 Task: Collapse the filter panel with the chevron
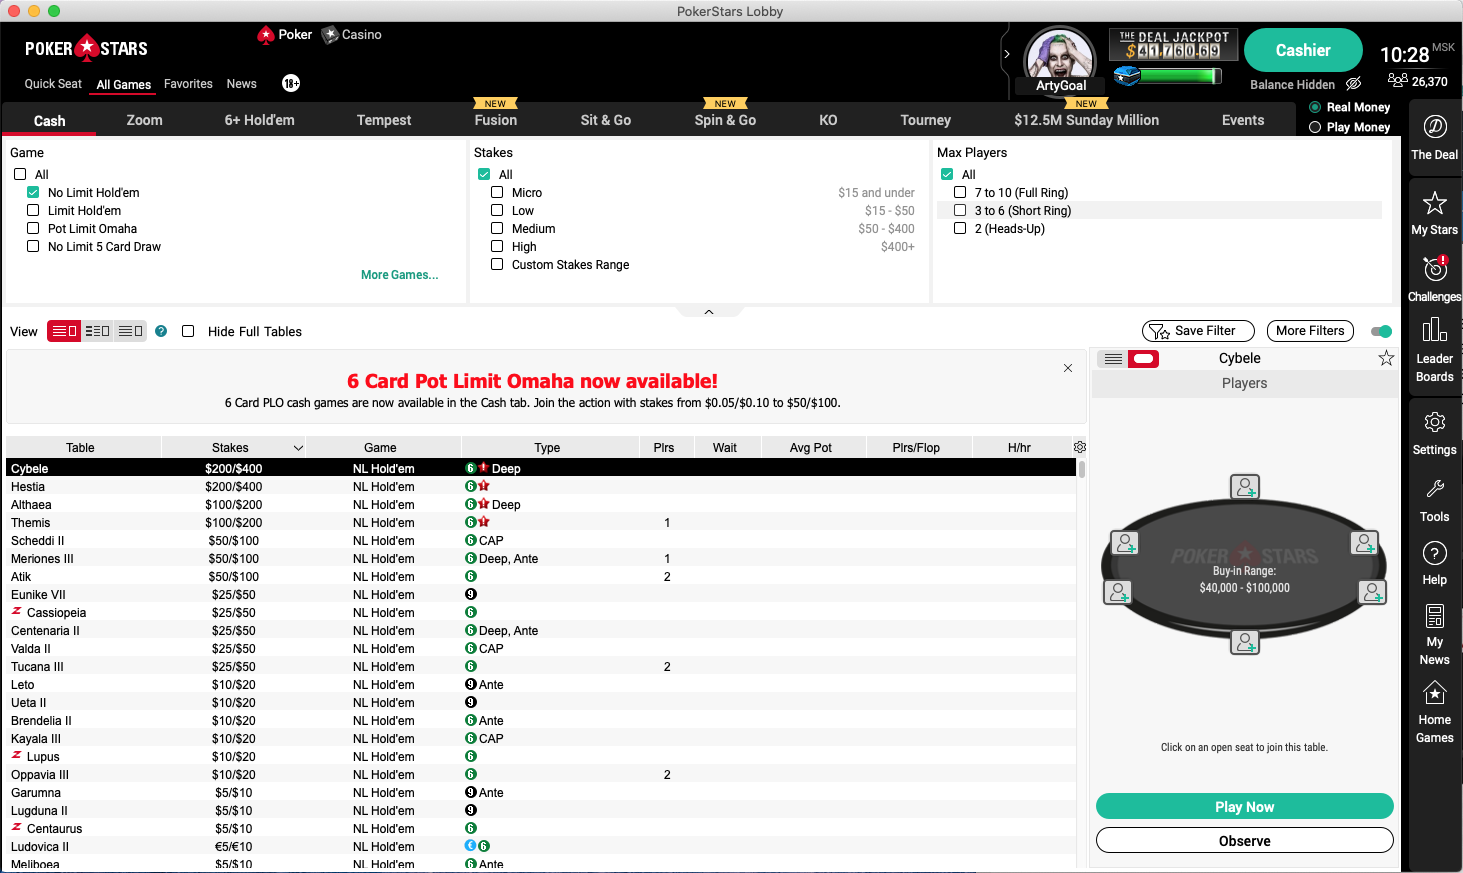[709, 311]
